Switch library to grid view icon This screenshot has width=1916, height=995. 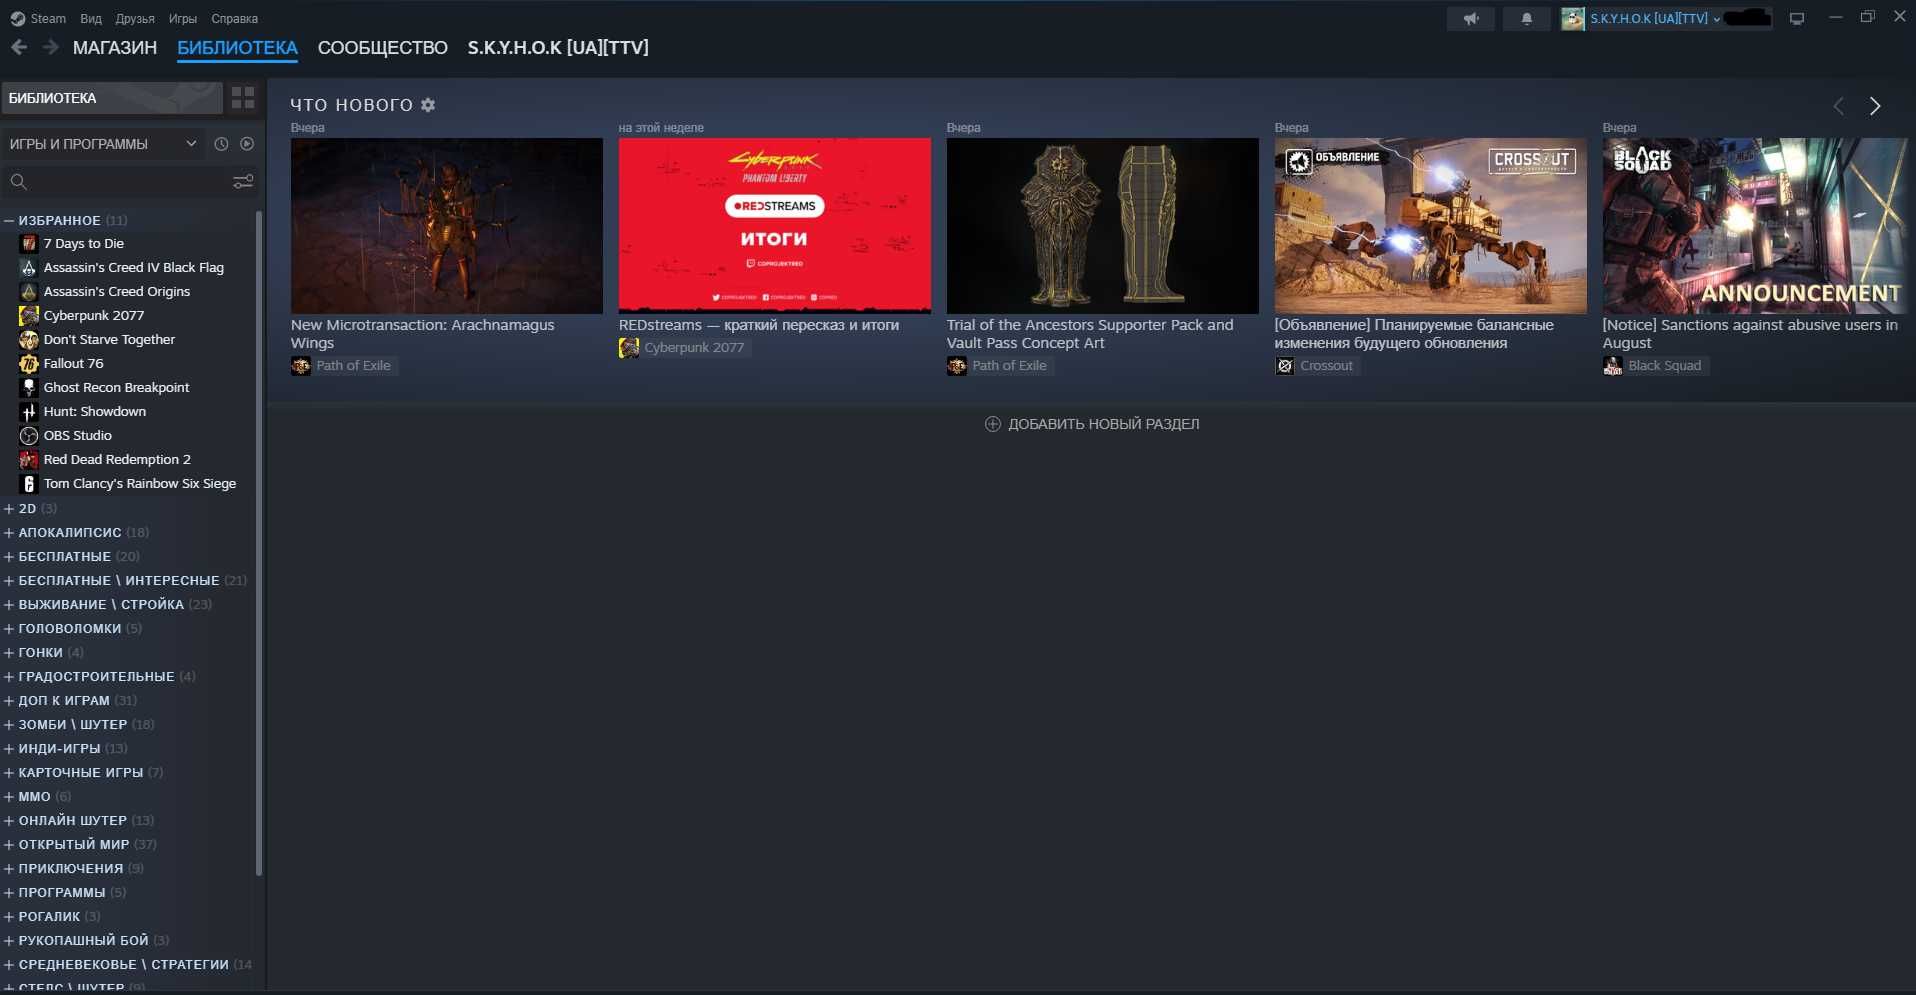(x=243, y=97)
